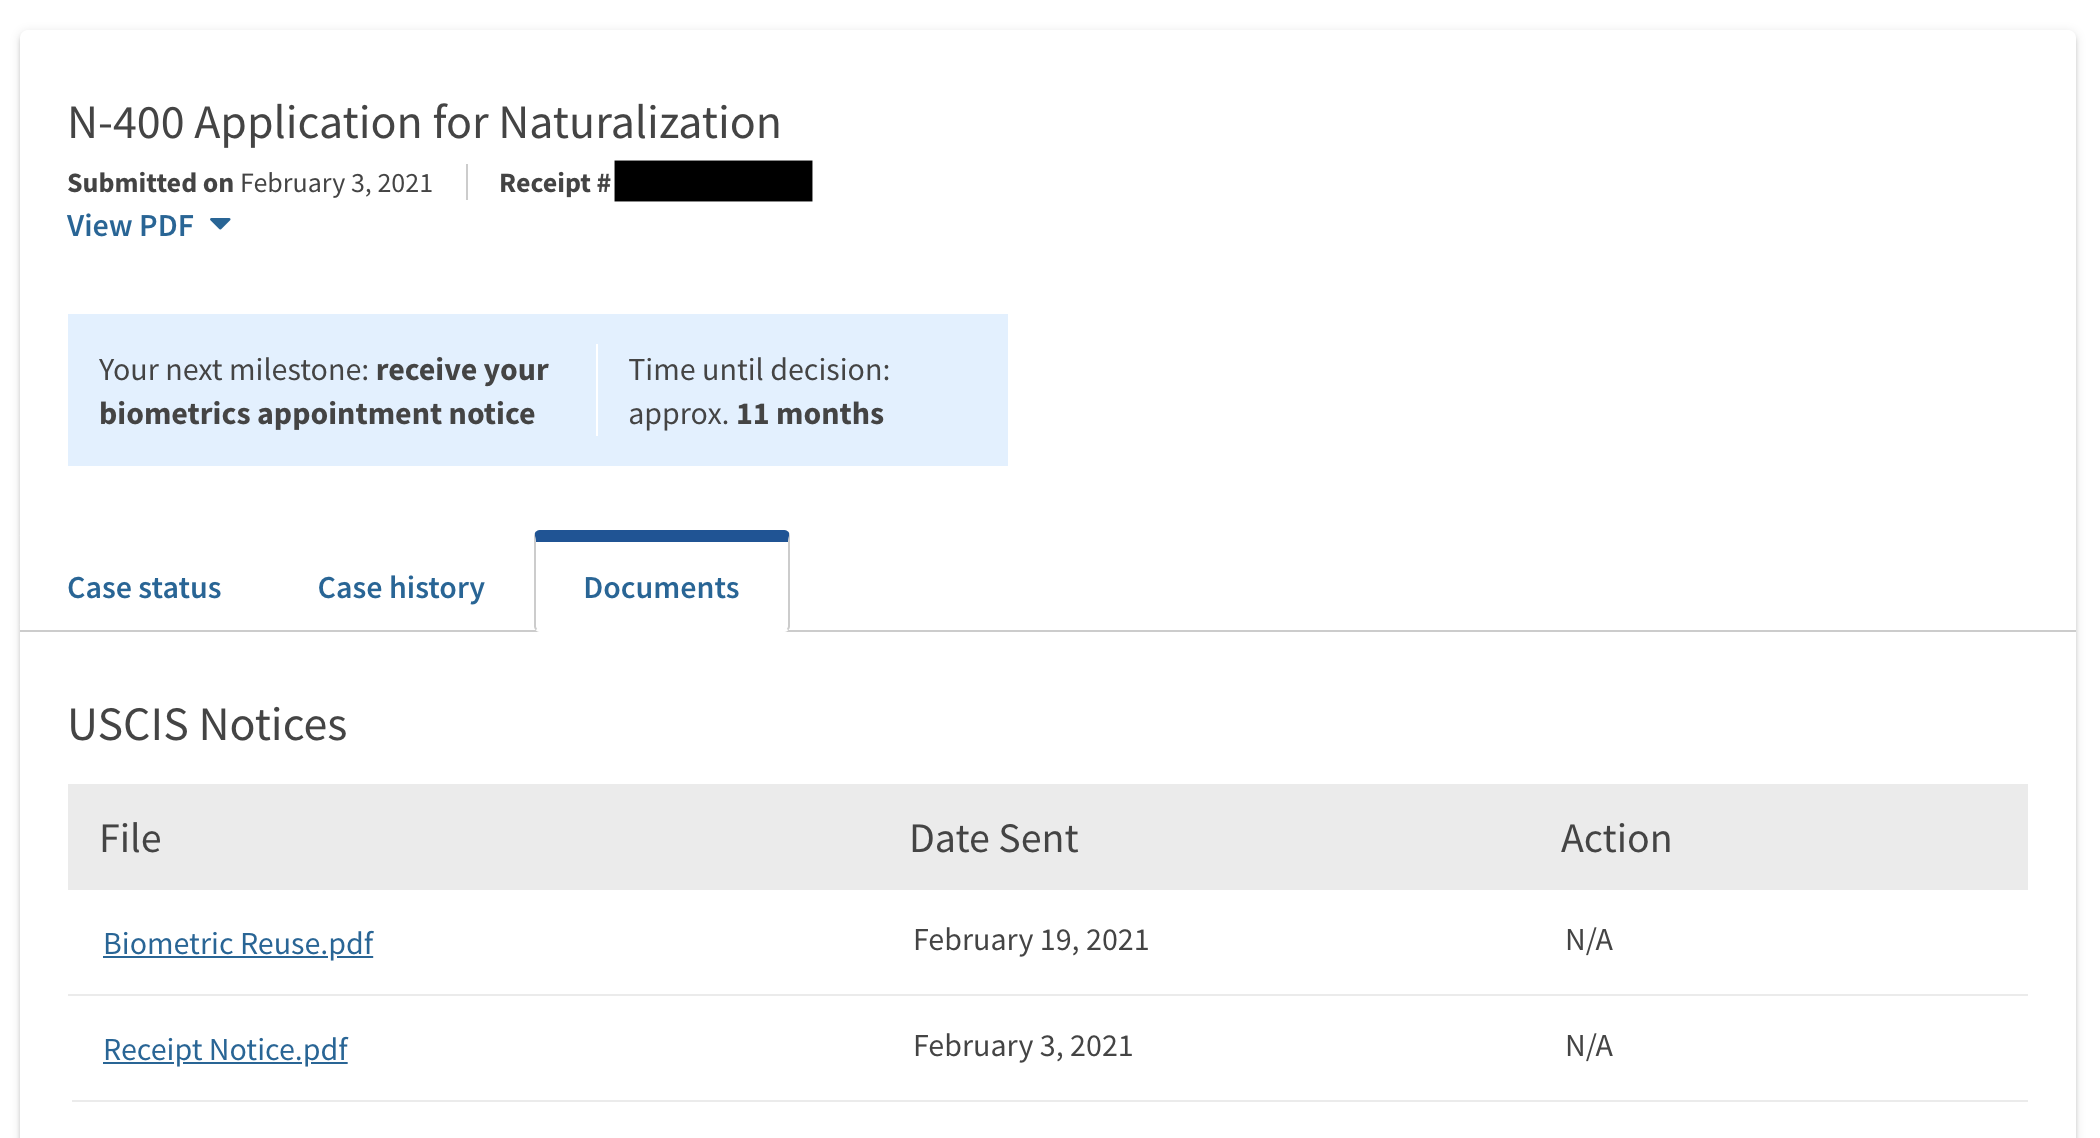Screen dimensions: 2100x1138
Task: Click N/A action in Biometric Reuse row
Action: [x=1589, y=940]
